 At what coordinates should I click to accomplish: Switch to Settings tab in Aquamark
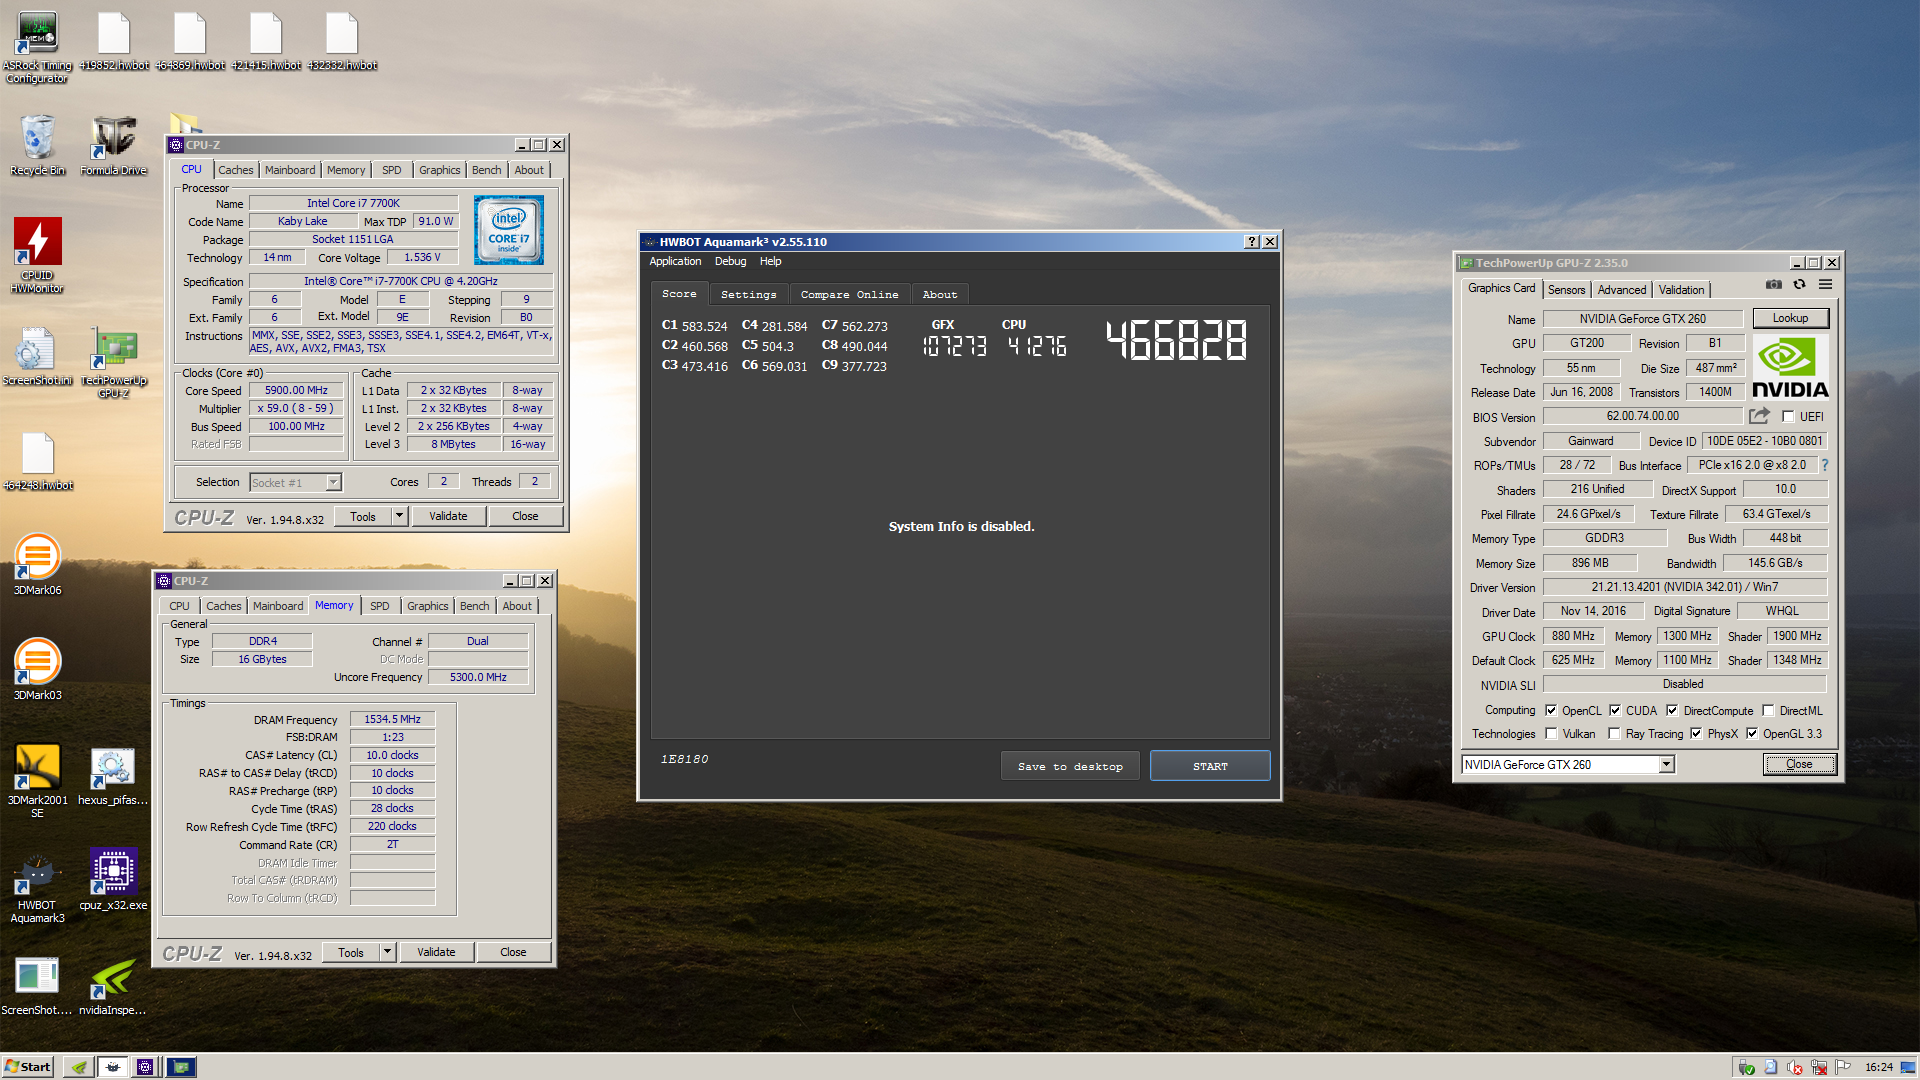coord(748,294)
